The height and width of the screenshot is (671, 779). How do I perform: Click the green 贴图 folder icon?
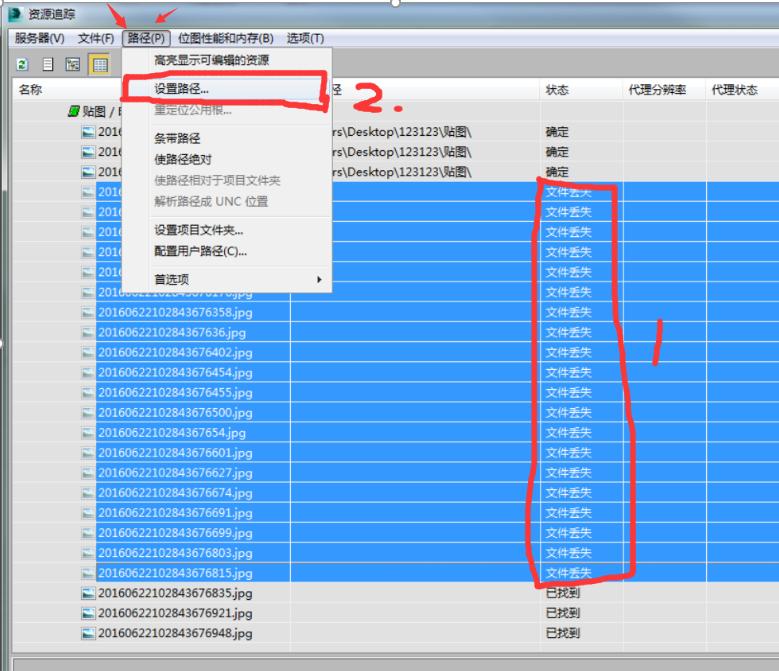(x=74, y=111)
